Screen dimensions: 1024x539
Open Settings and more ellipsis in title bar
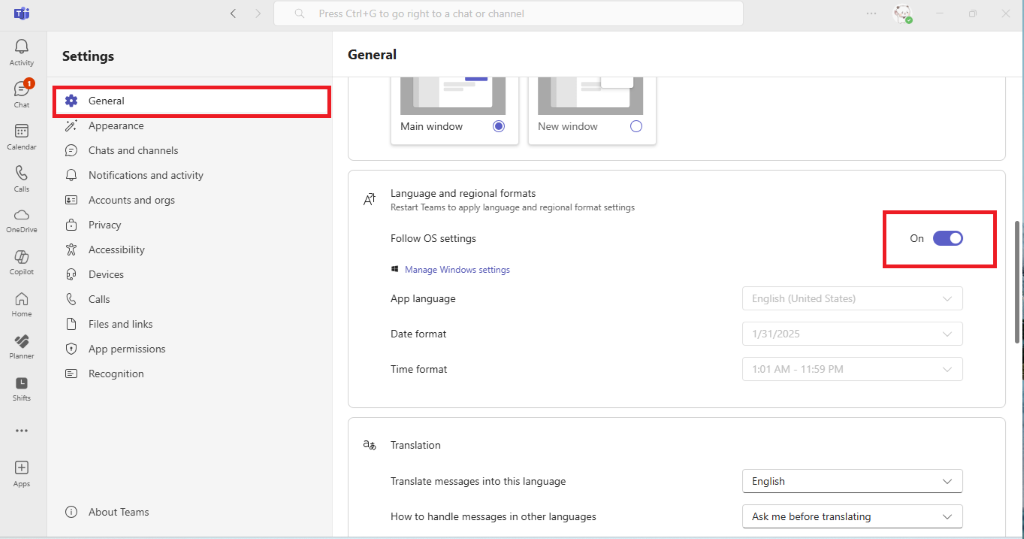click(x=871, y=13)
